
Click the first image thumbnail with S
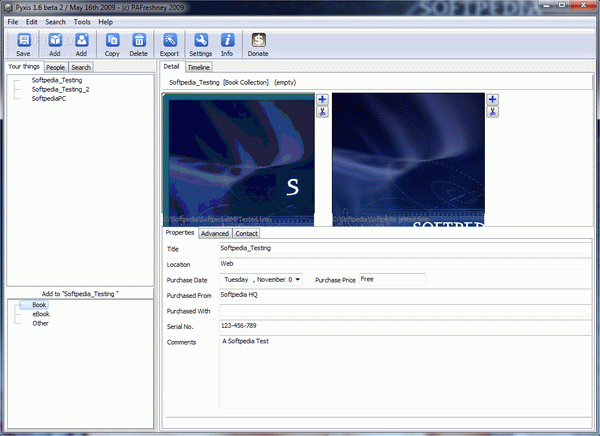pyautogui.click(x=238, y=159)
